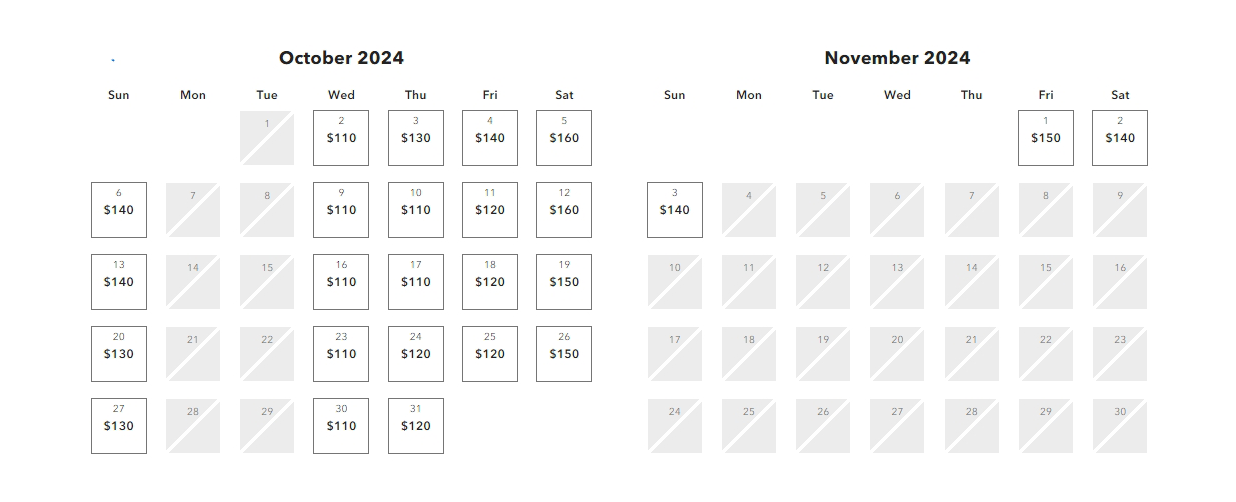Pick Friday October 4 for $140
This screenshot has height=502, width=1236.
[x=490, y=138]
